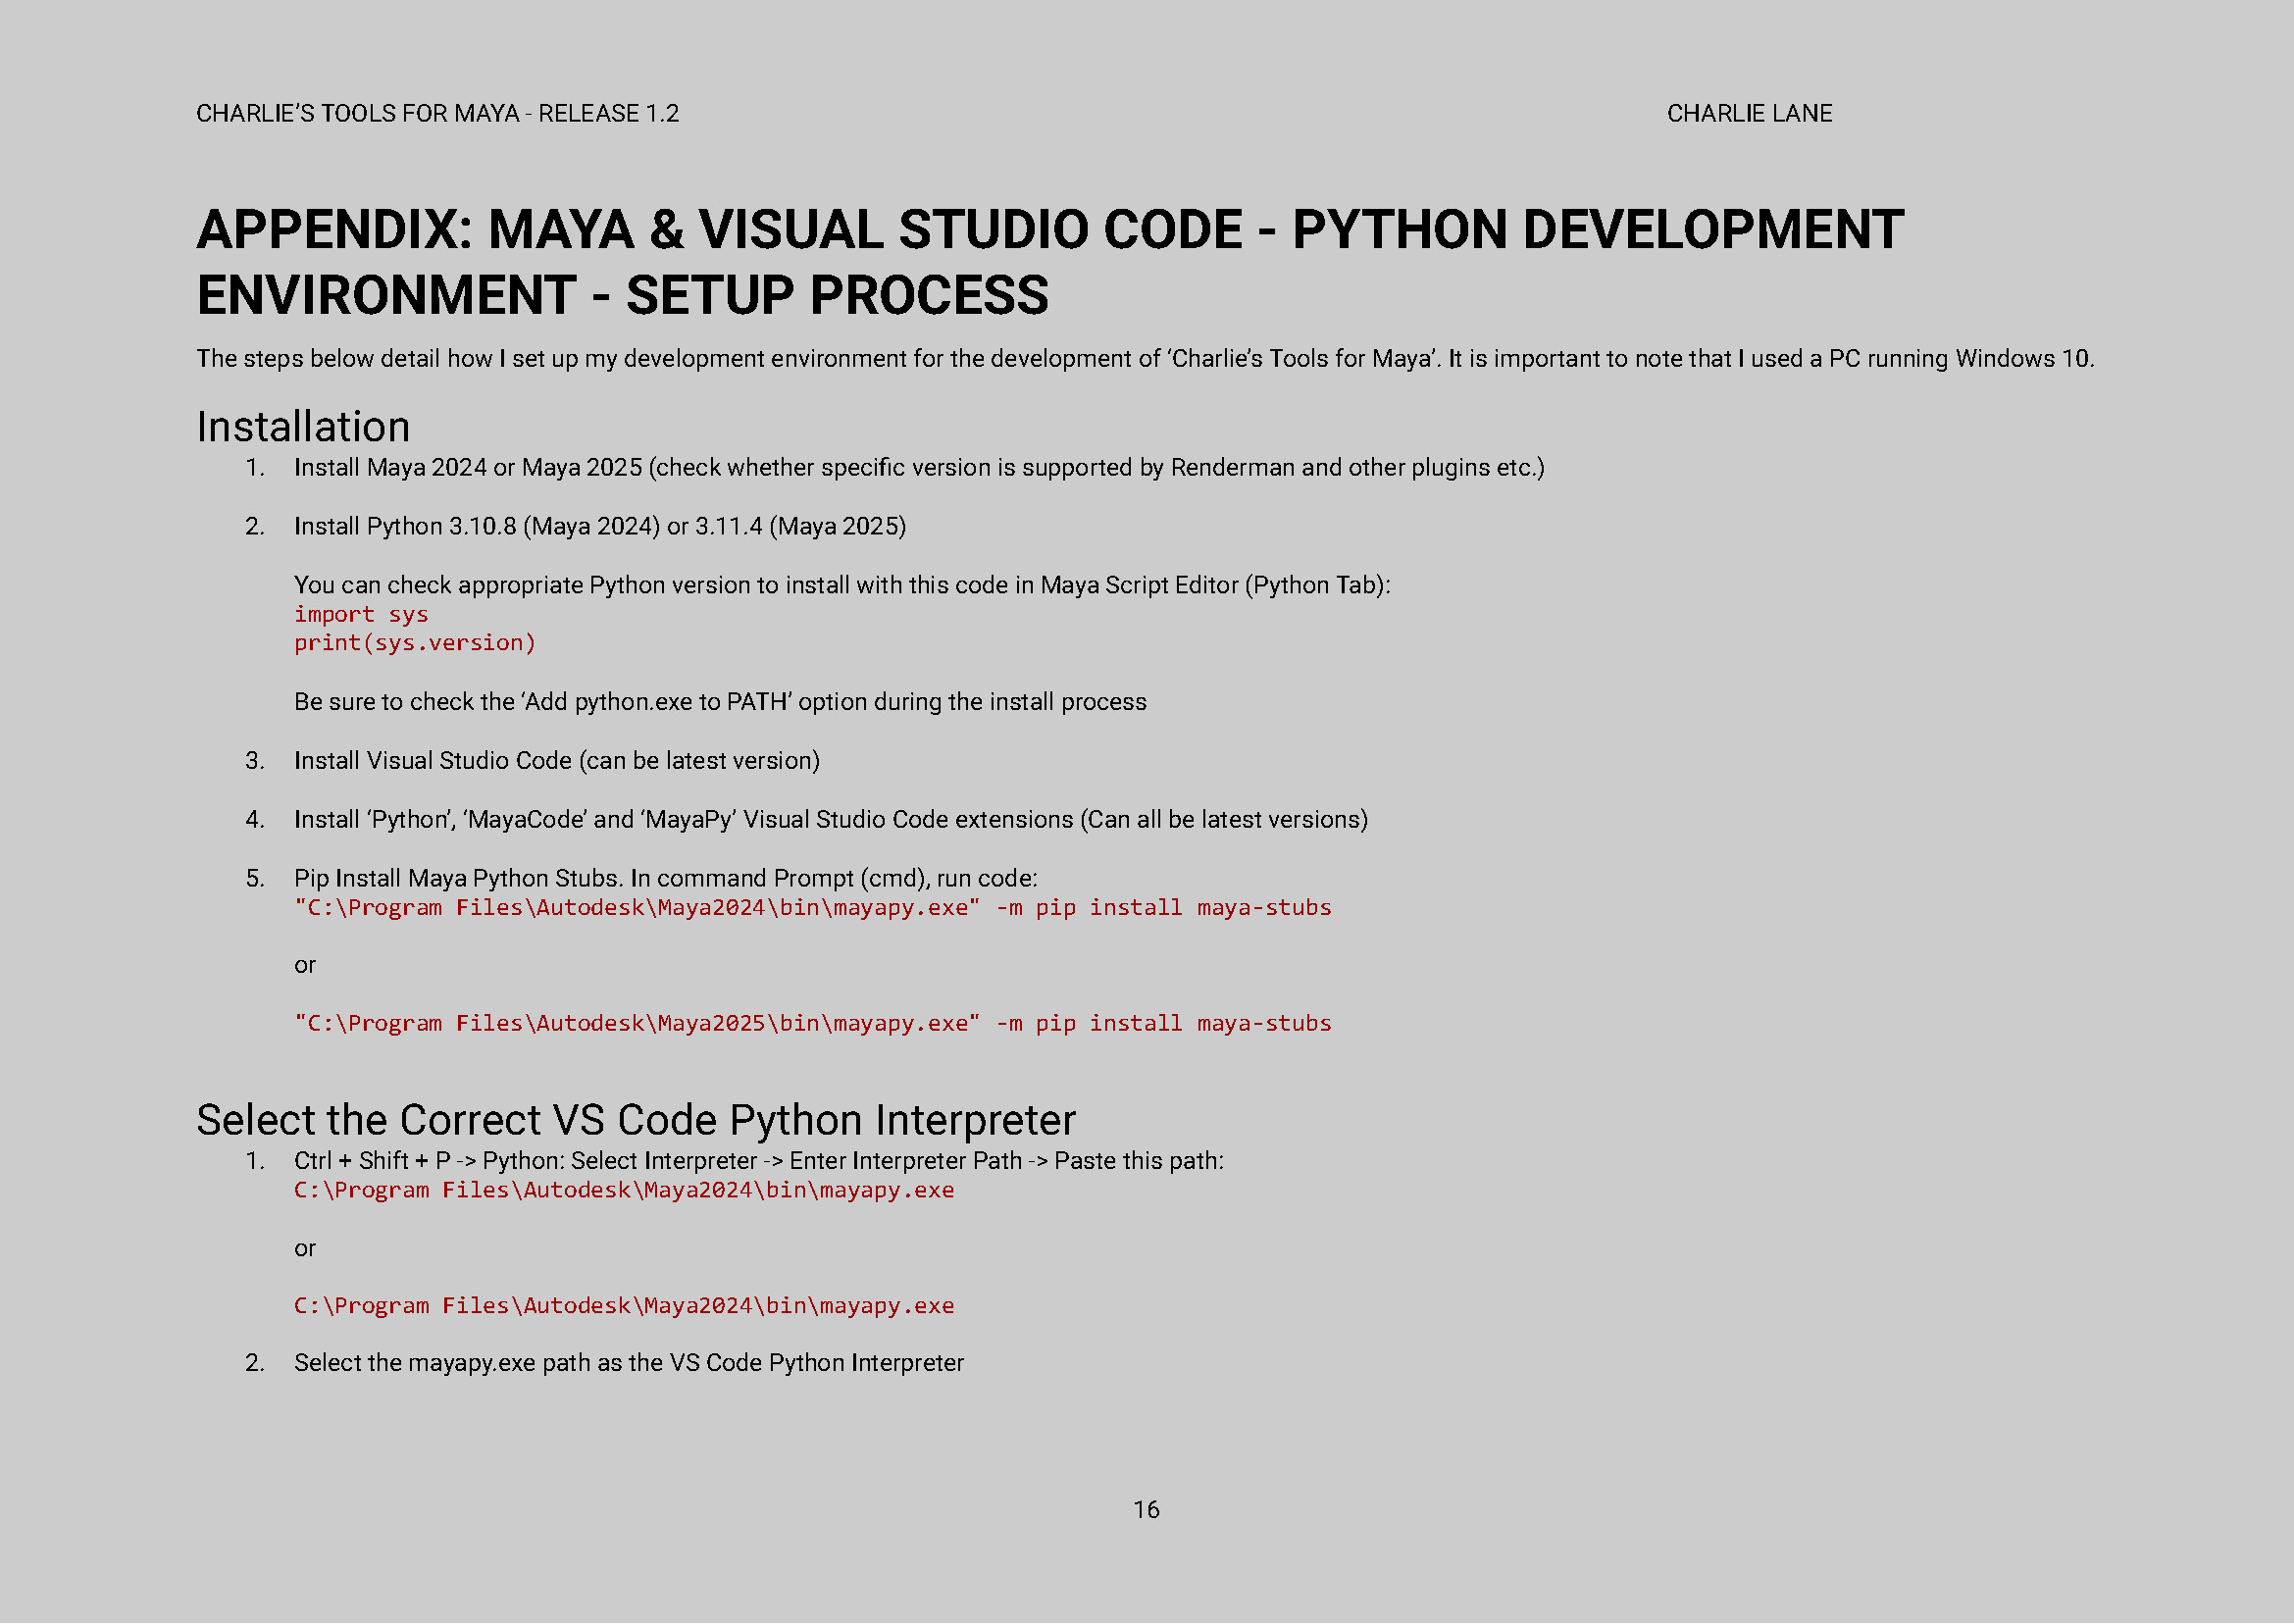Click the first mayapy.exe interpreter path
The image size is (2294, 1624).
pos(624,1190)
